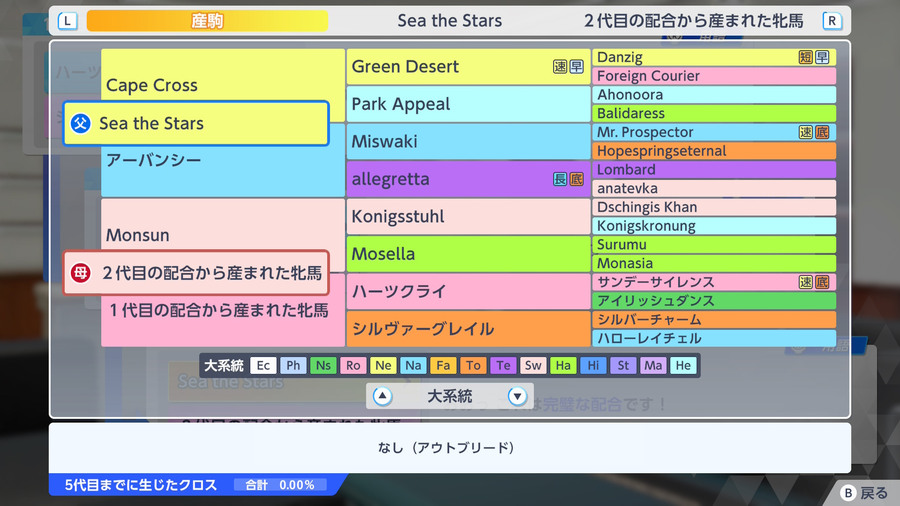Click the L shoulder button icon
The width and height of the screenshot is (900, 506).
click(x=68, y=21)
